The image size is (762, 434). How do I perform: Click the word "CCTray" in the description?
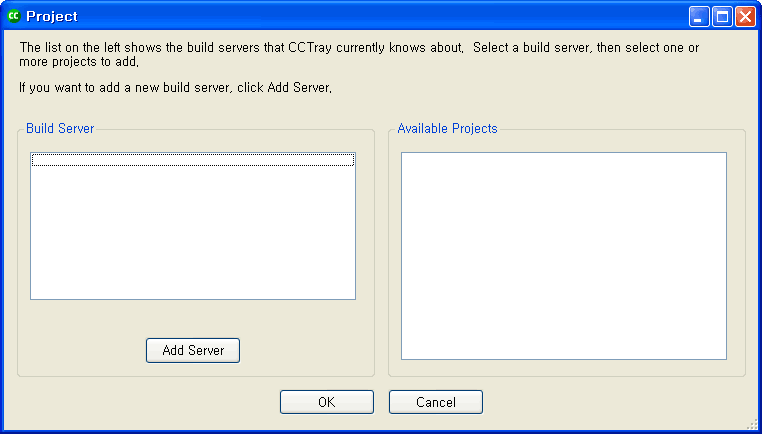point(322,48)
